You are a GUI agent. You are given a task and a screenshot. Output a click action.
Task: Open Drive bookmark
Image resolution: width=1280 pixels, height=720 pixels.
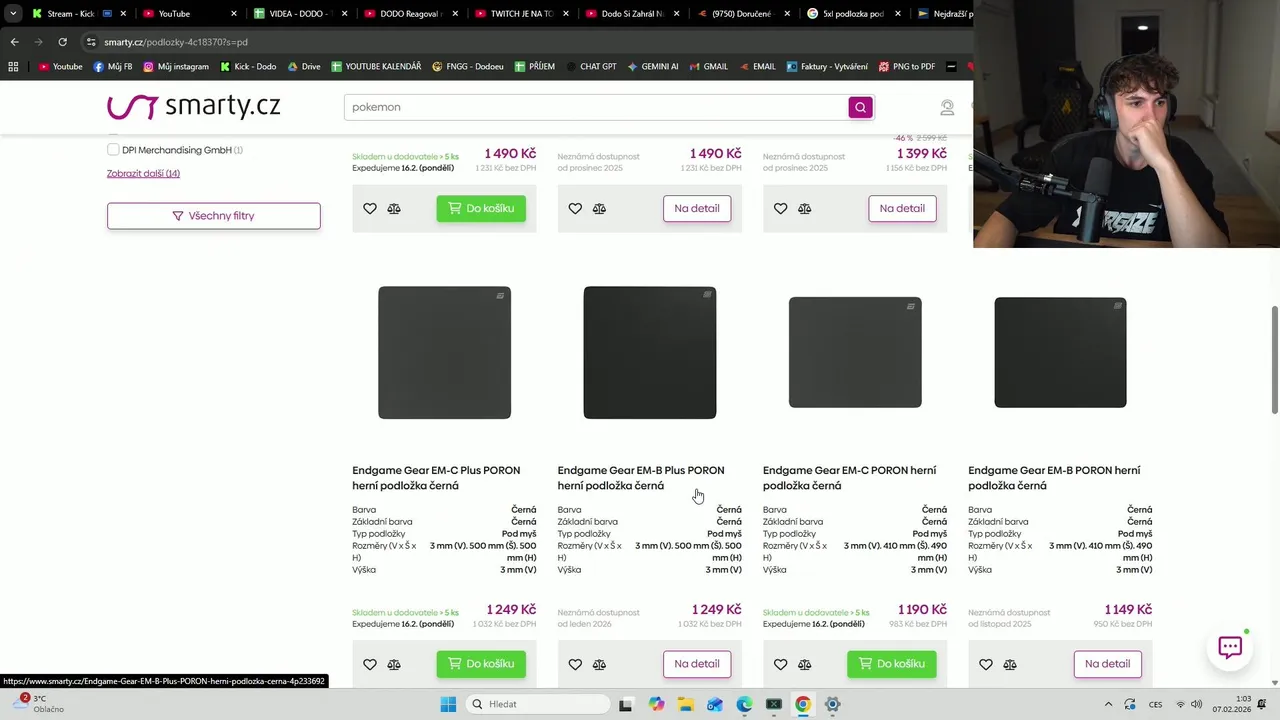(304, 67)
